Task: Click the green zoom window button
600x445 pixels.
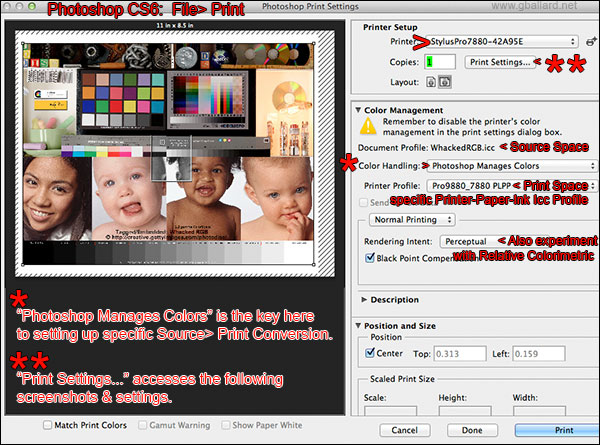Action: pyautogui.click(x=32, y=6)
